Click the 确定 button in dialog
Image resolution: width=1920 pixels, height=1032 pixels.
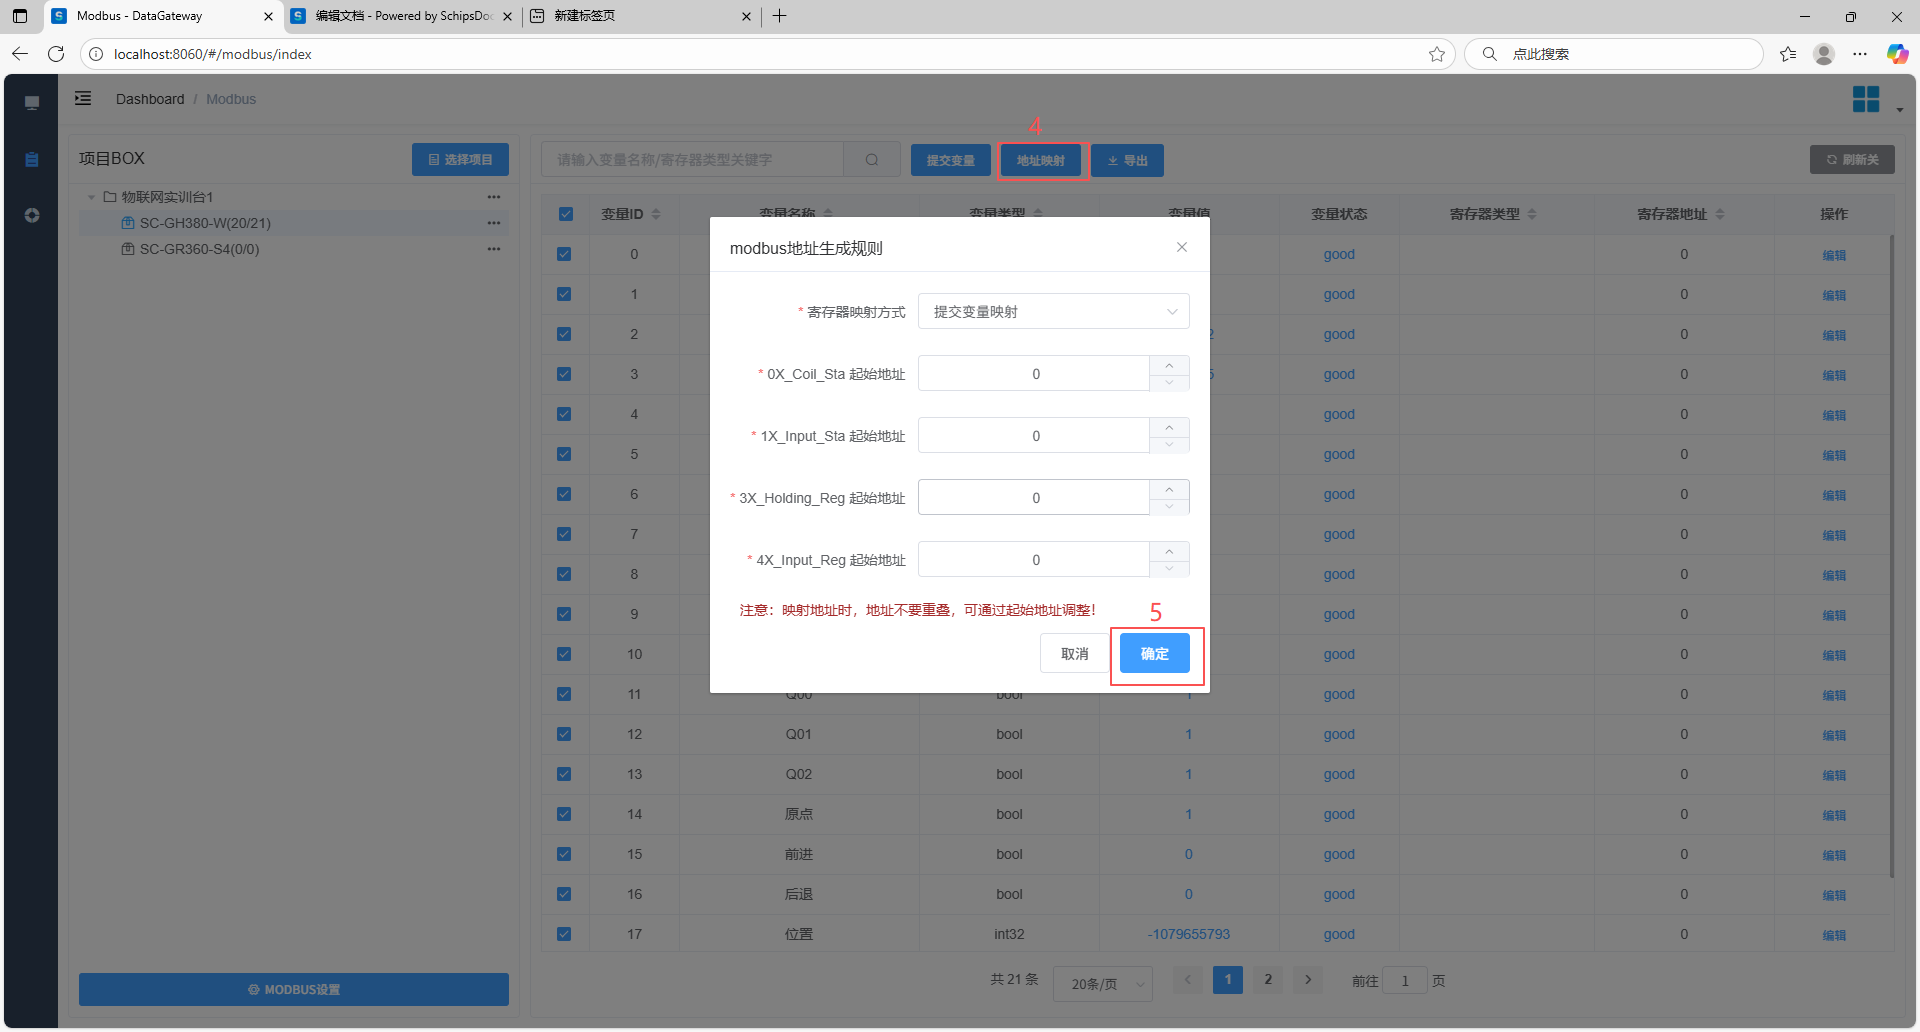[x=1154, y=654]
